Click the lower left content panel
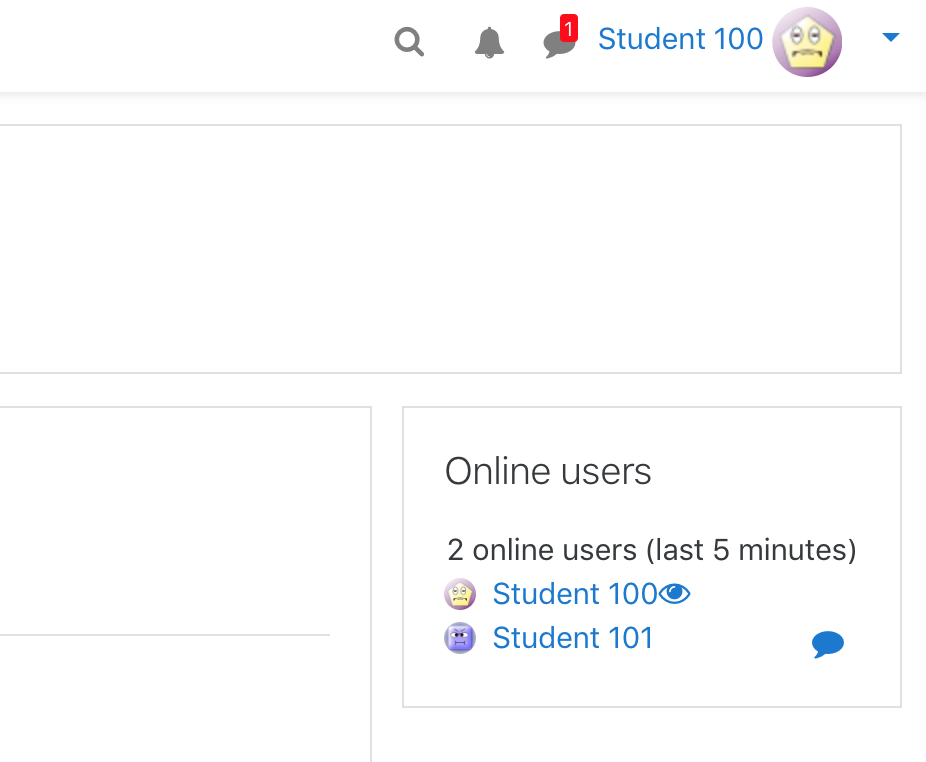Image resolution: width=926 pixels, height=762 pixels. [185, 584]
